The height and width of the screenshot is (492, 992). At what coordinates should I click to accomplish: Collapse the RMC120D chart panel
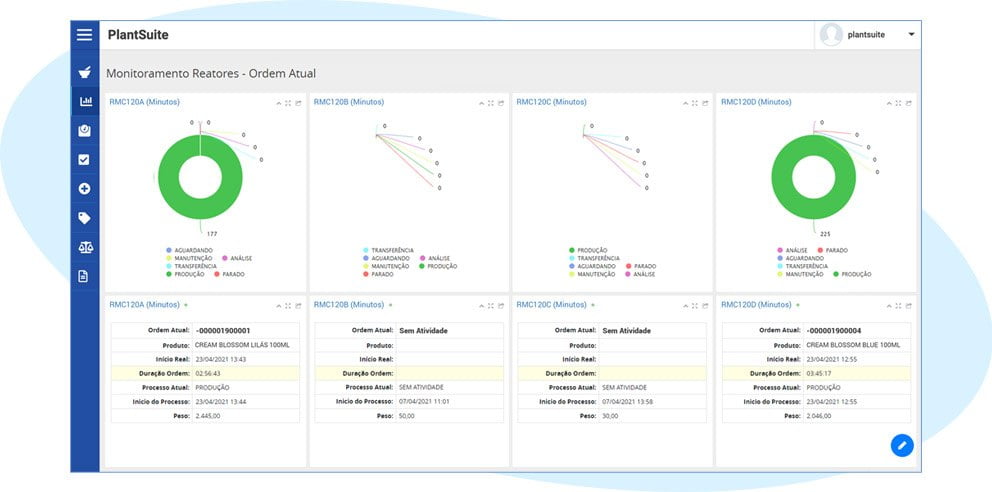888,103
